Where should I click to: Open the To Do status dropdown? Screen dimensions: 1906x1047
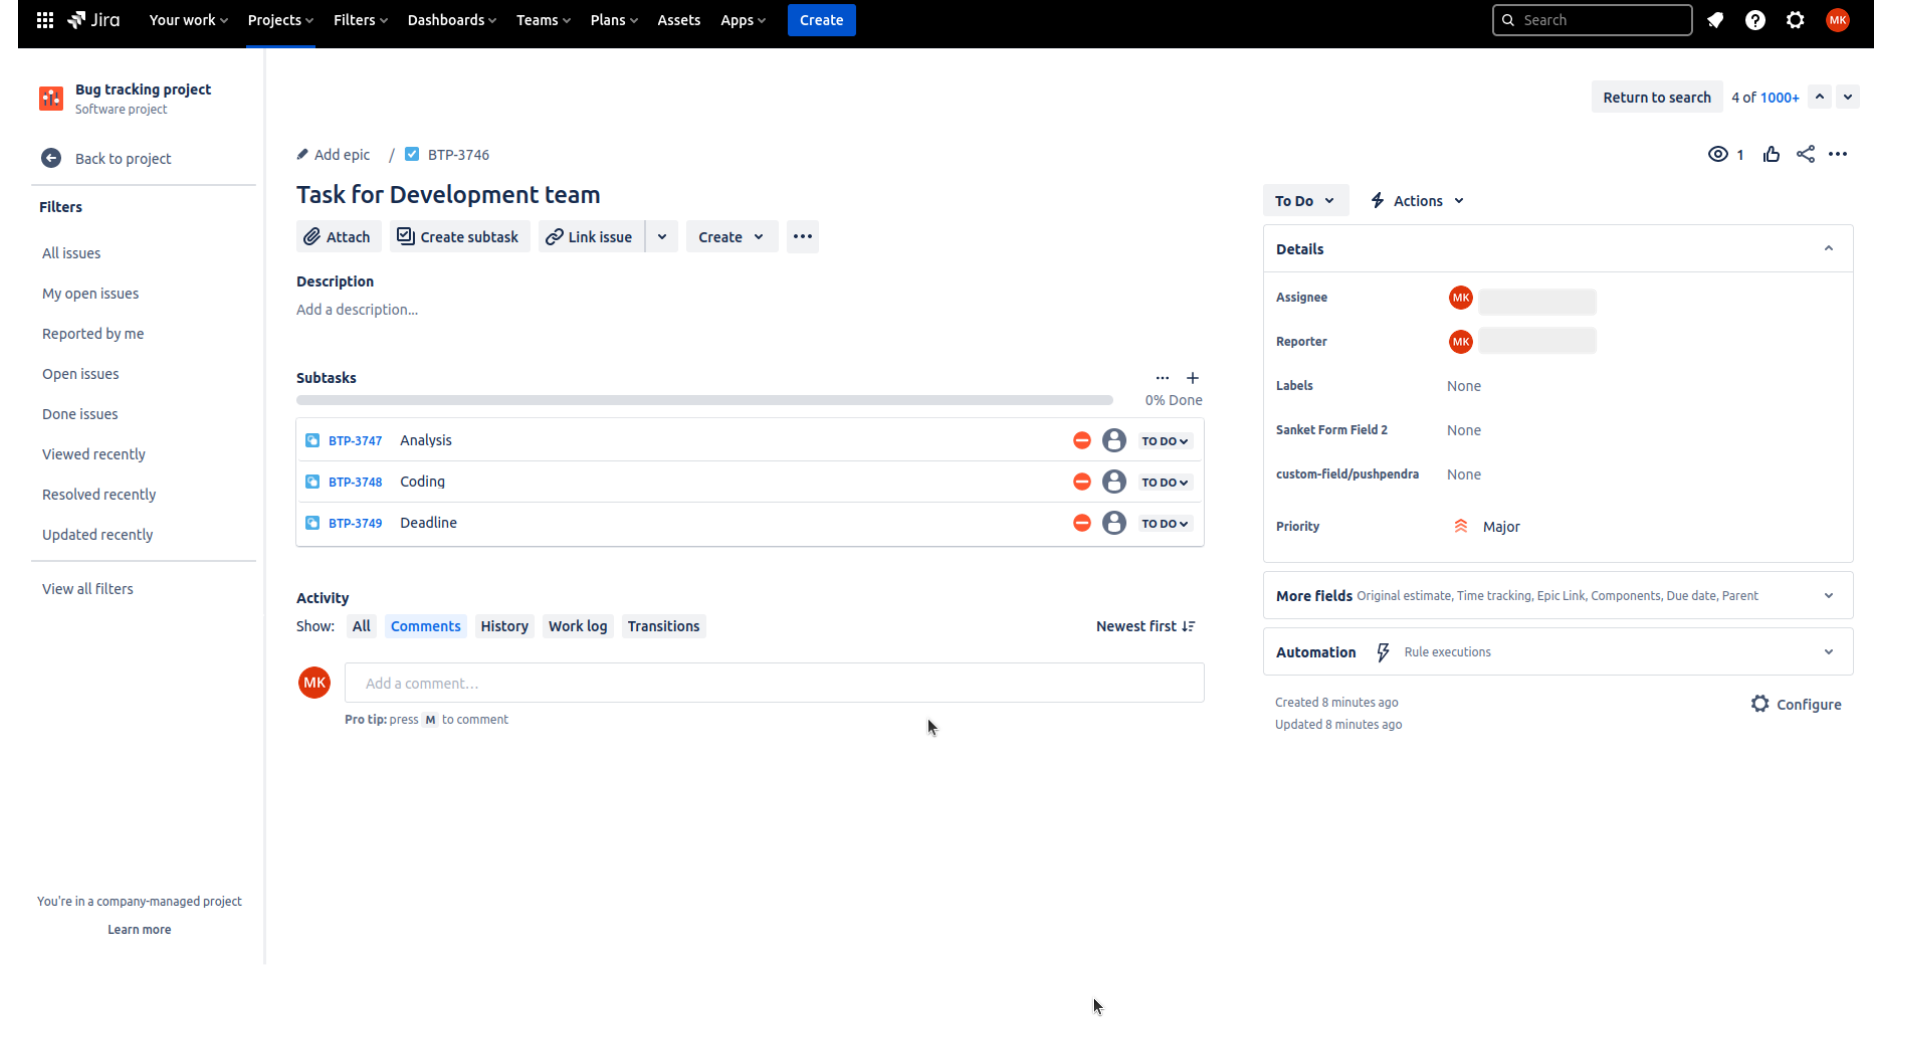1304,201
